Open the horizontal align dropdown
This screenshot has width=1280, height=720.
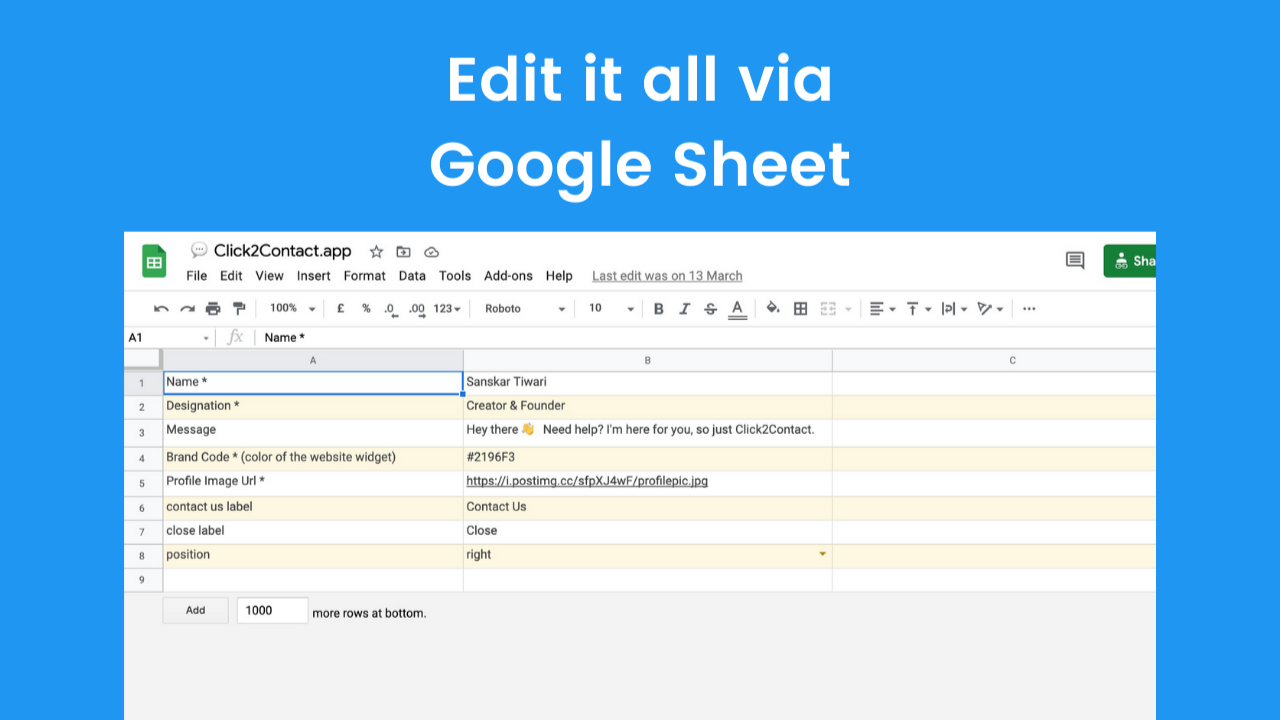[x=882, y=309]
